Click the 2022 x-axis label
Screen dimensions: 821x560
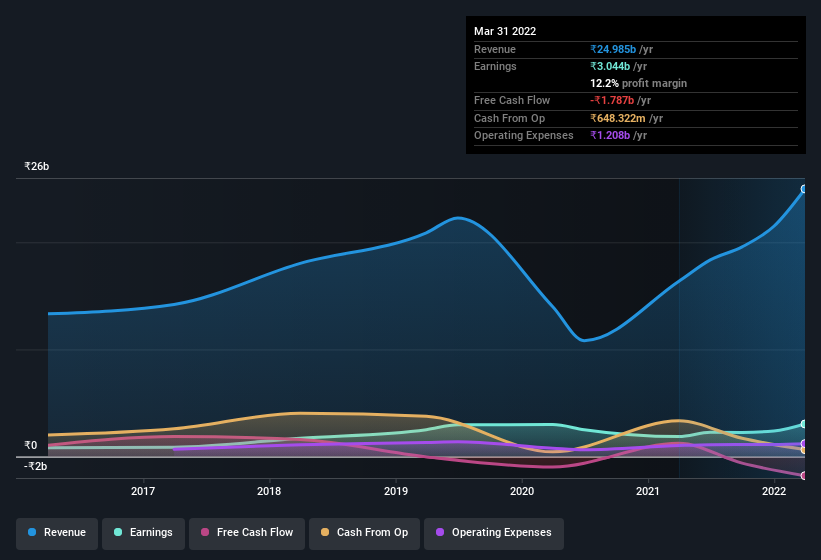click(x=774, y=491)
